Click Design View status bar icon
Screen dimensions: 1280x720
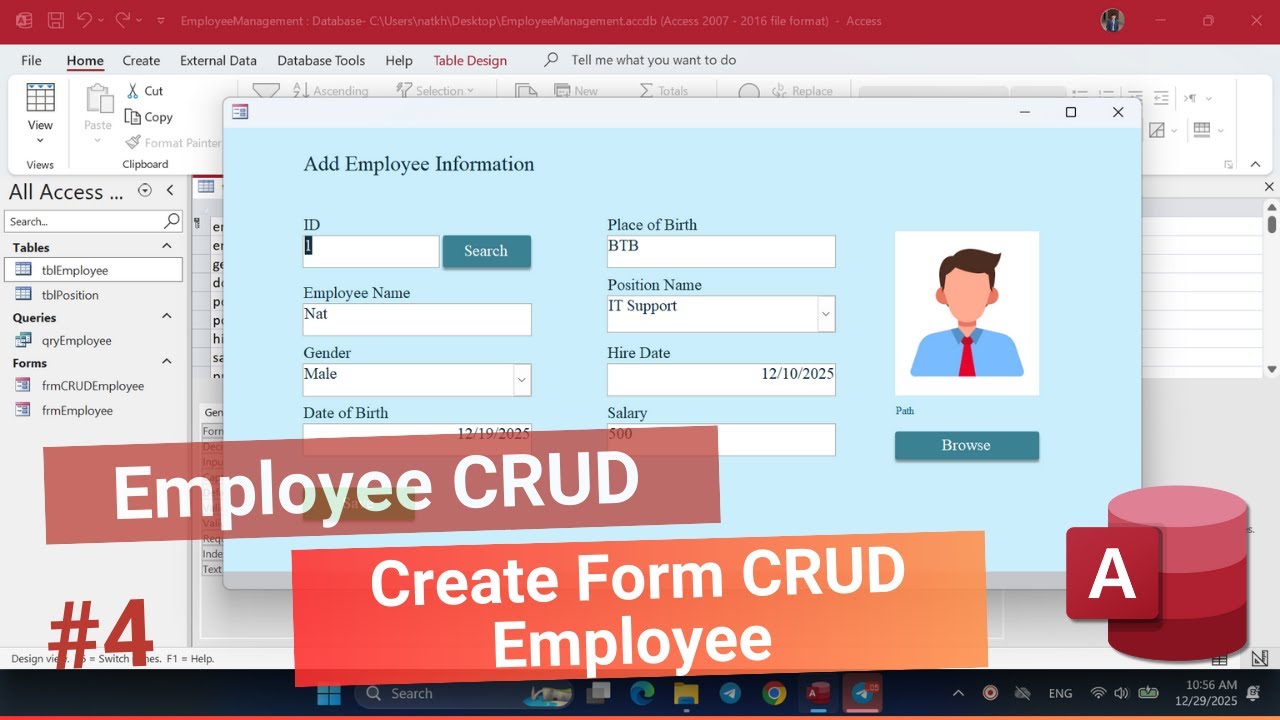pos(1260,659)
